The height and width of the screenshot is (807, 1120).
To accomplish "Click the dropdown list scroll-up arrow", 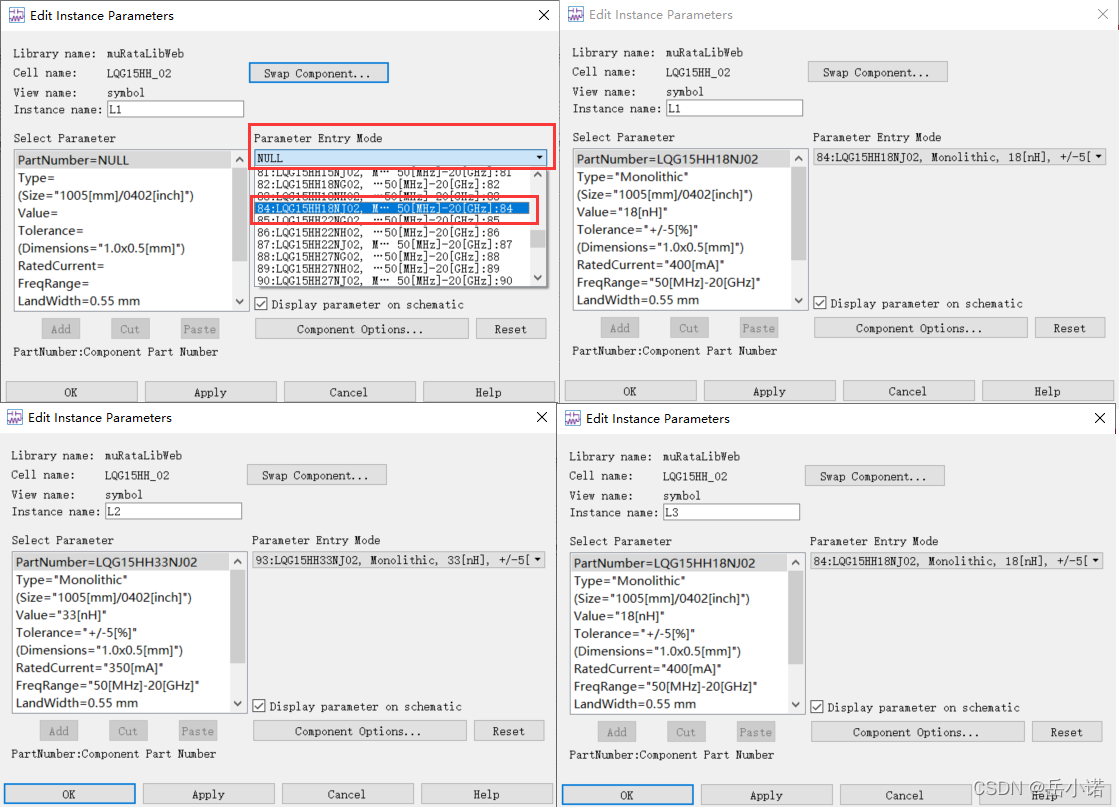I will [x=538, y=174].
